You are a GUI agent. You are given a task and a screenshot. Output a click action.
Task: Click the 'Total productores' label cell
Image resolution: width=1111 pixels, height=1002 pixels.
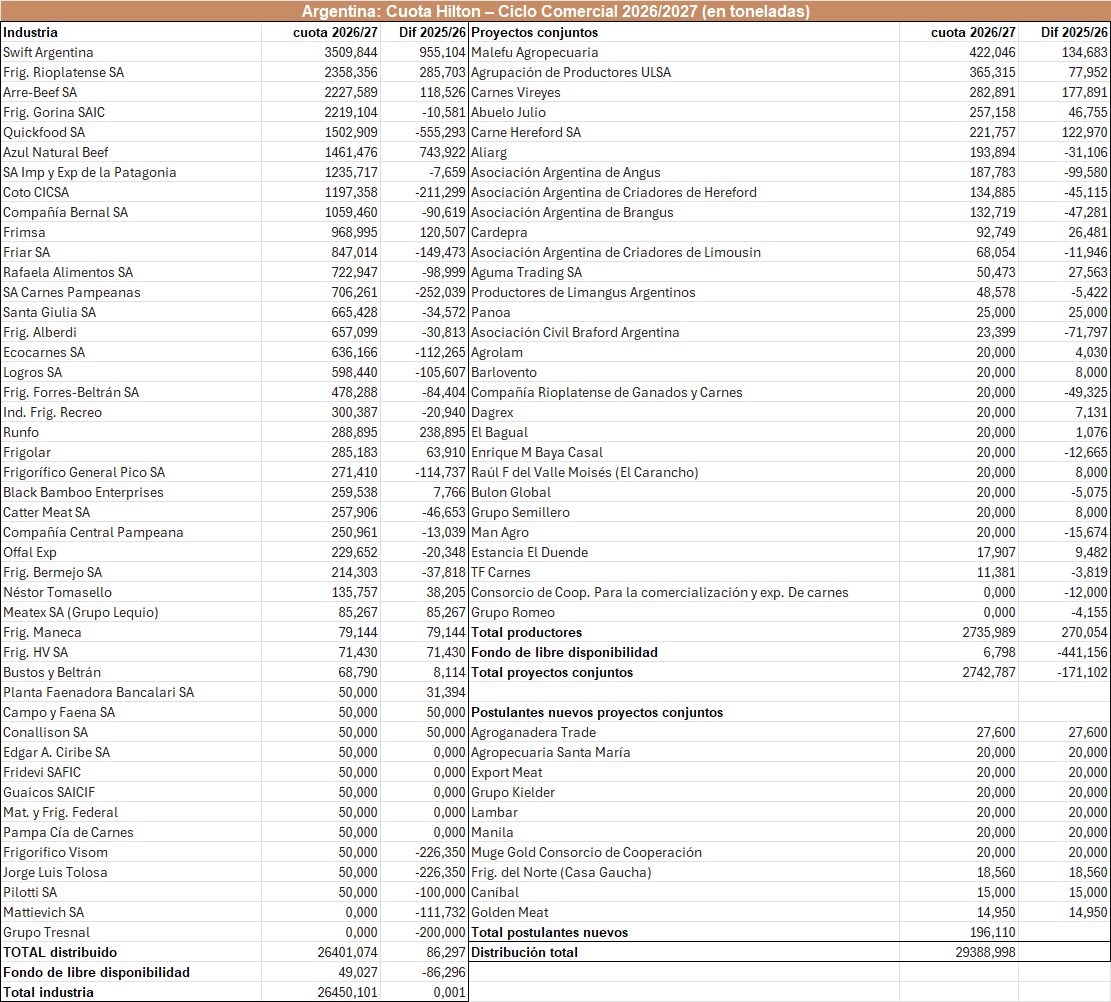click(684, 632)
